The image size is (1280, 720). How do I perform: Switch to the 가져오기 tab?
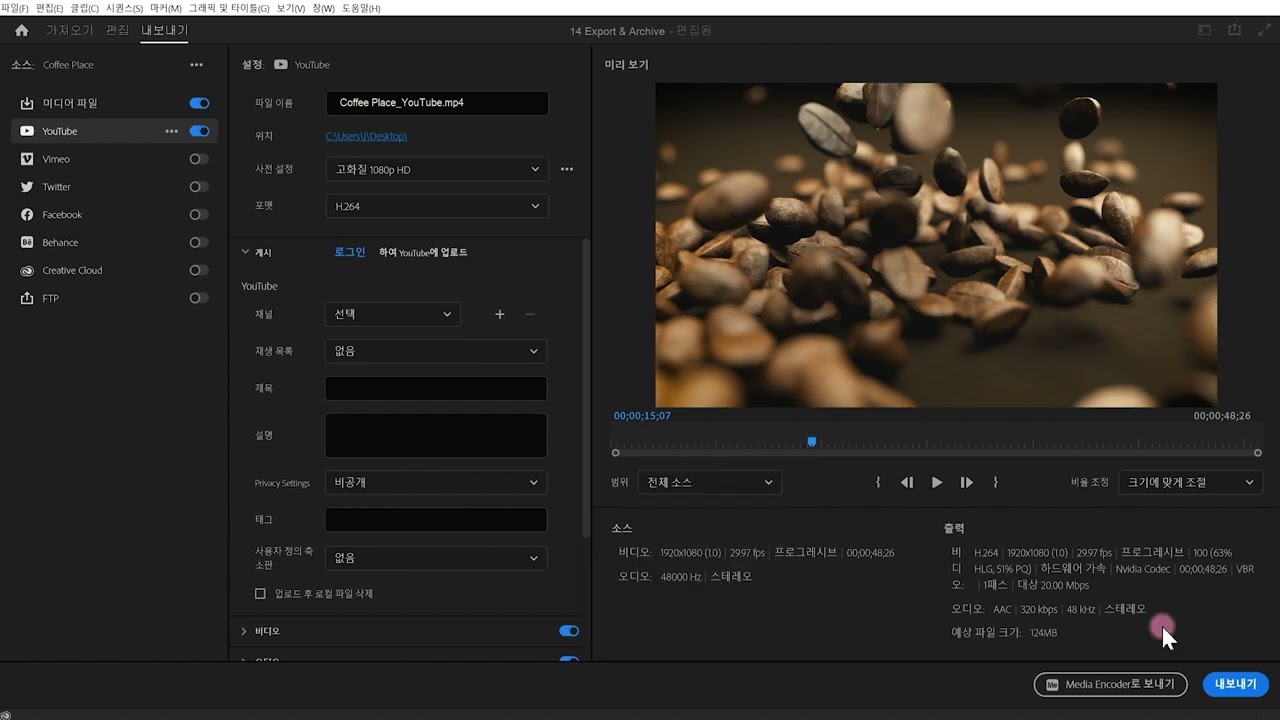(x=70, y=30)
